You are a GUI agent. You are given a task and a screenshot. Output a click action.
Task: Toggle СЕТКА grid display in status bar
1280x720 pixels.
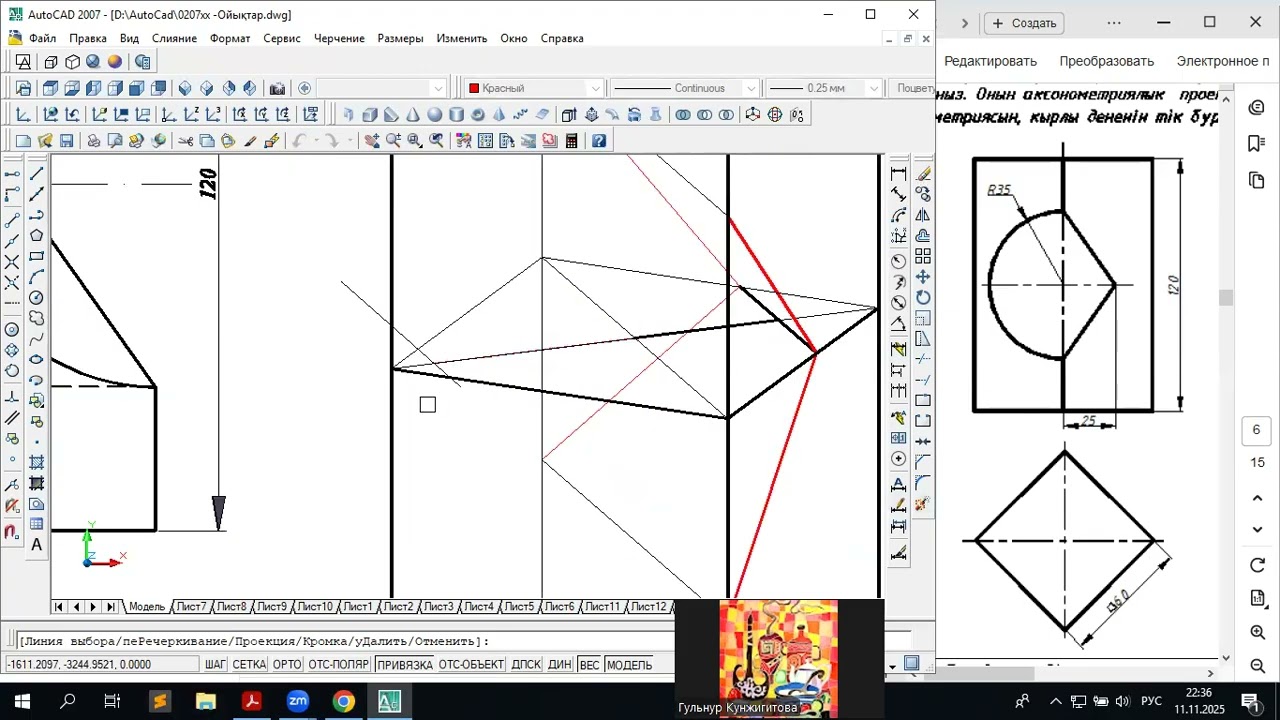point(249,665)
